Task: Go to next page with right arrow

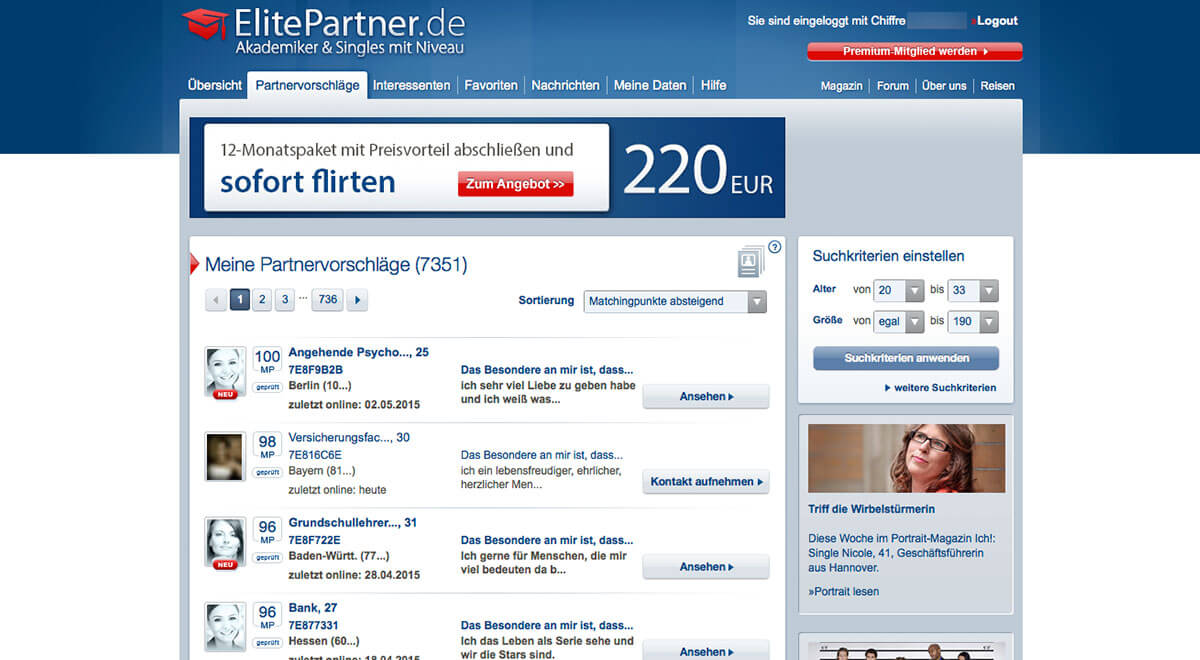Action: [x=356, y=299]
